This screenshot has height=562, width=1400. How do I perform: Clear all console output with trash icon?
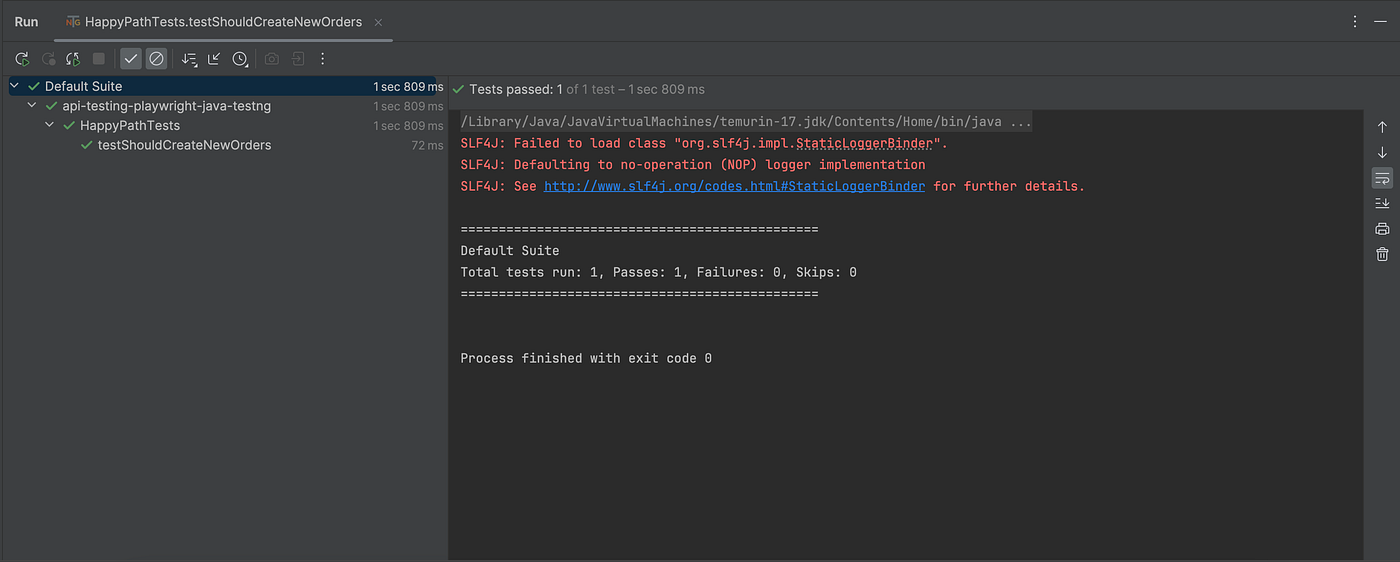1382,254
